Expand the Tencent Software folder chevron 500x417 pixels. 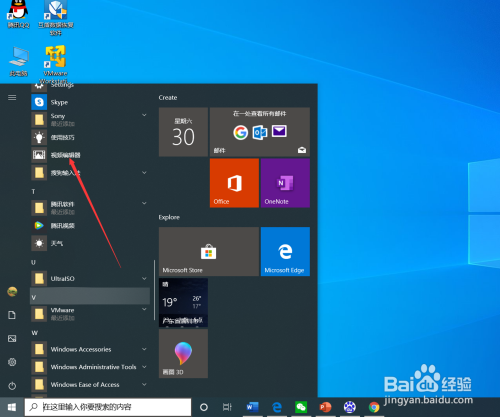pos(144,203)
